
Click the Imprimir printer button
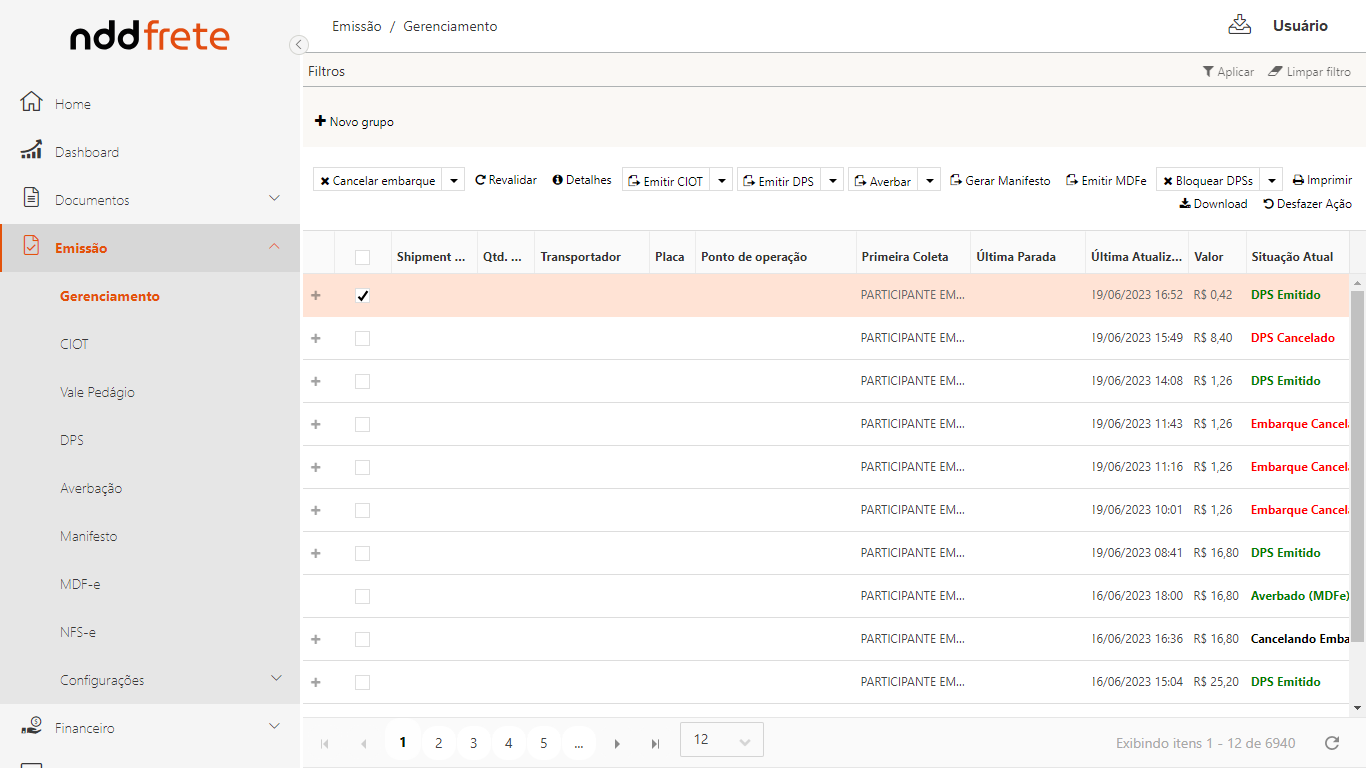pos(1322,180)
